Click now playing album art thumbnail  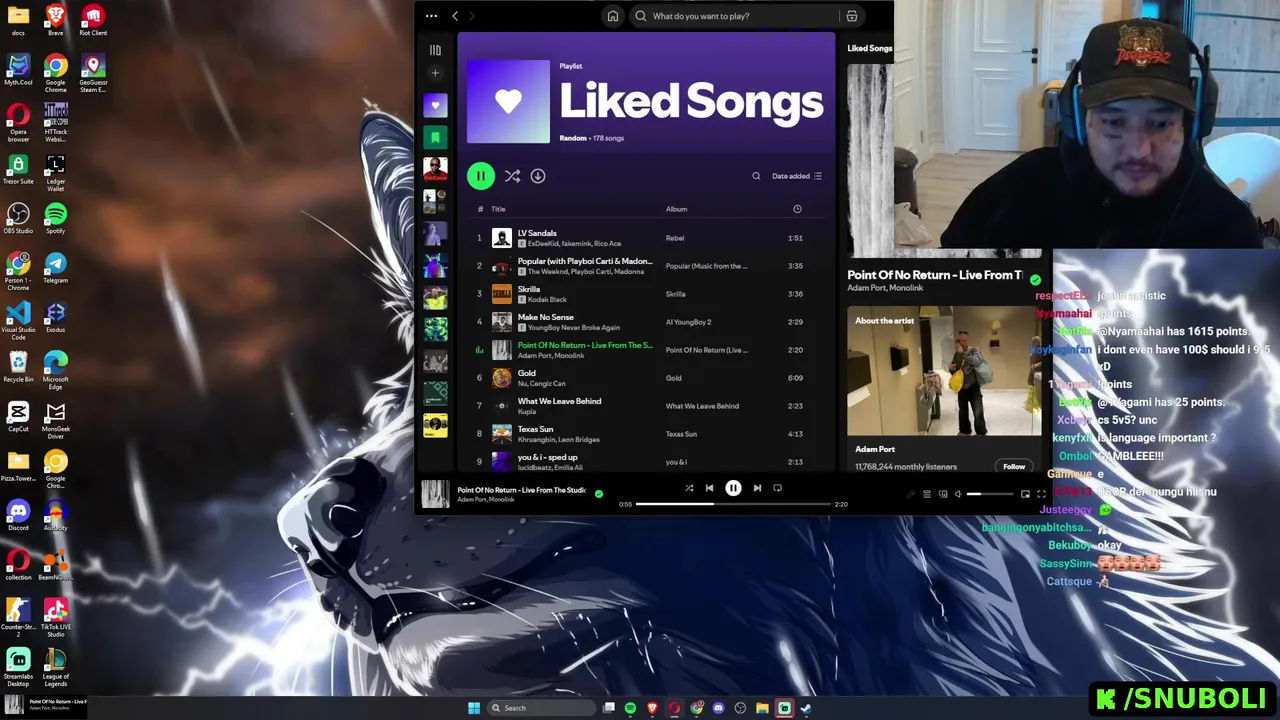(x=435, y=494)
